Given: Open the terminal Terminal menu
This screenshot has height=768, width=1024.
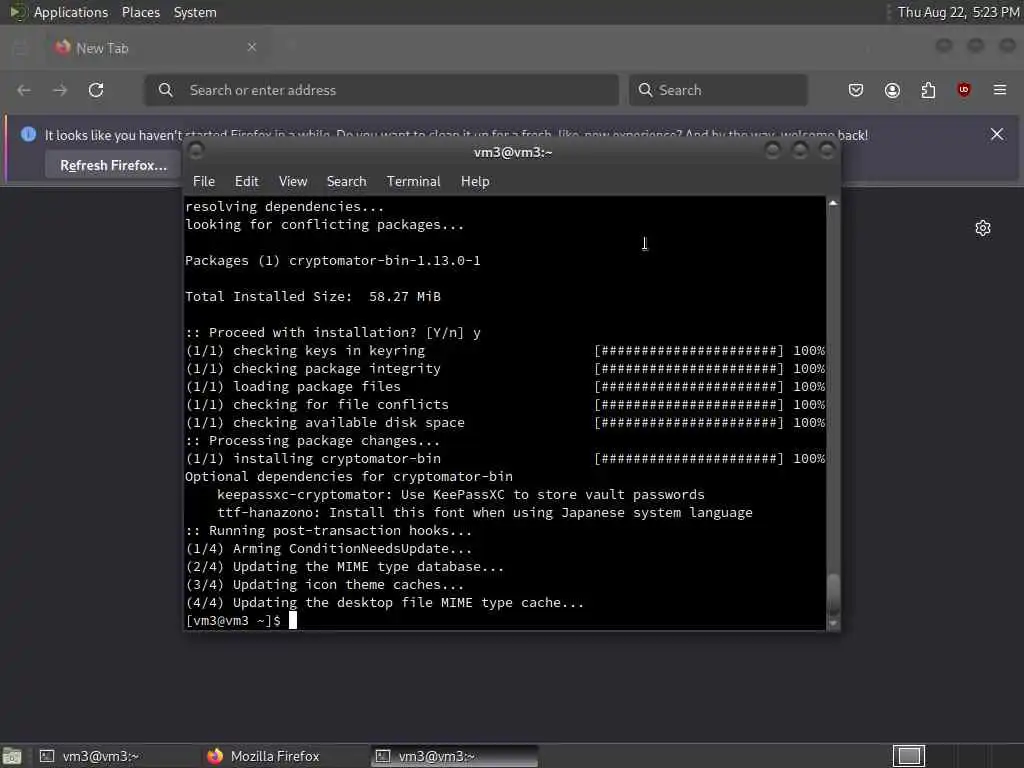Looking at the screenshot, I should pyautogui.click(x=413, y=182).
